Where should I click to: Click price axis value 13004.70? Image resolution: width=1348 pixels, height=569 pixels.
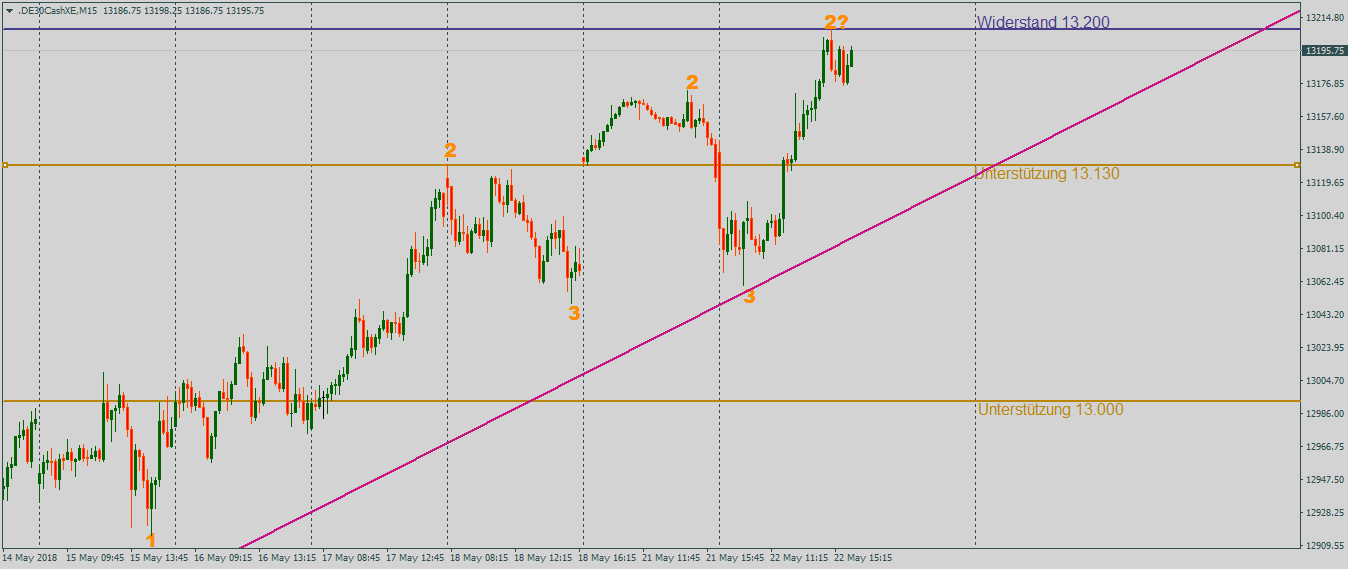[1324, 381]
